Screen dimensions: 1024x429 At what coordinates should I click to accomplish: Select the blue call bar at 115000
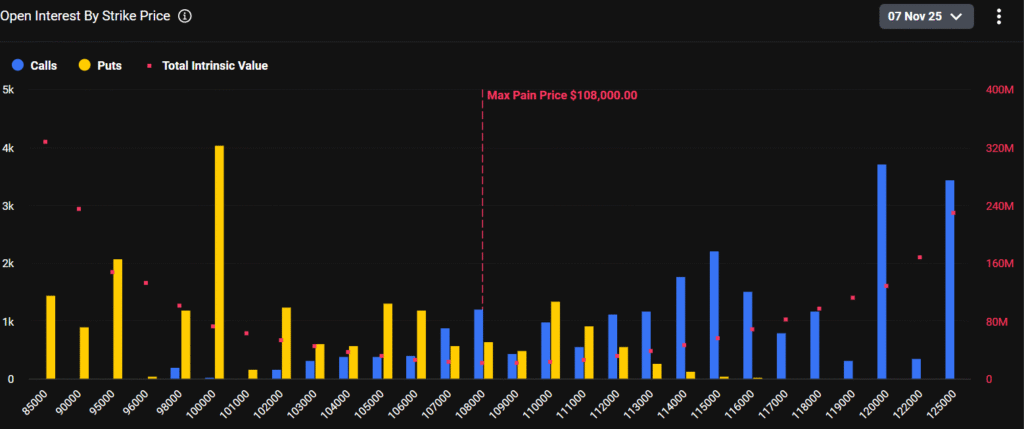pos(714,315)
